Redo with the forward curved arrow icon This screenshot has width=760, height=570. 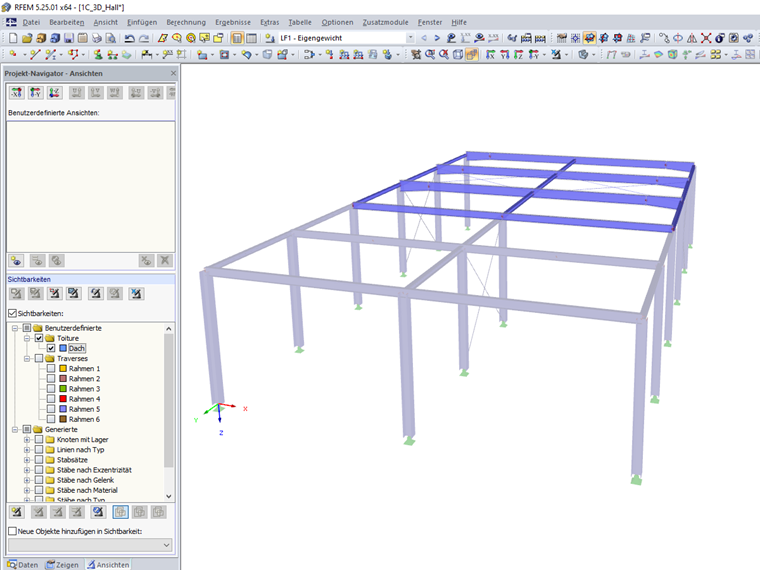tap(144, 38)
